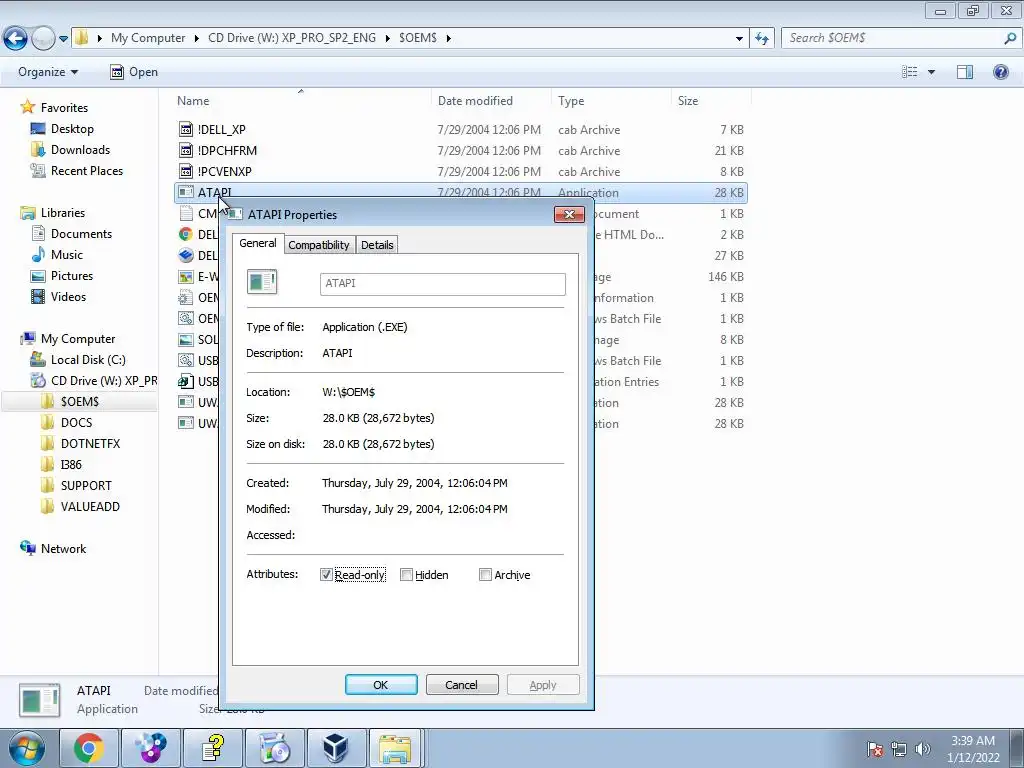Select the $OEM$ folder in tree

(79, 402)
